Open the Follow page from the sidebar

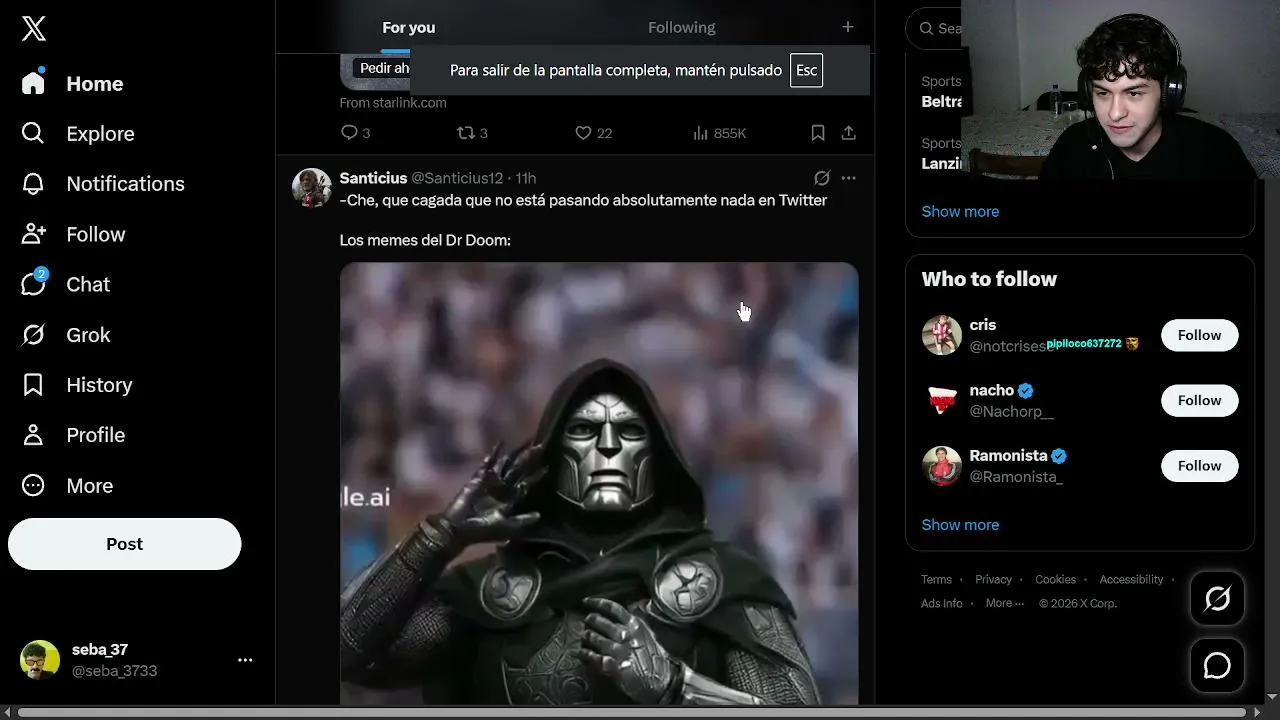pos(73,234)
